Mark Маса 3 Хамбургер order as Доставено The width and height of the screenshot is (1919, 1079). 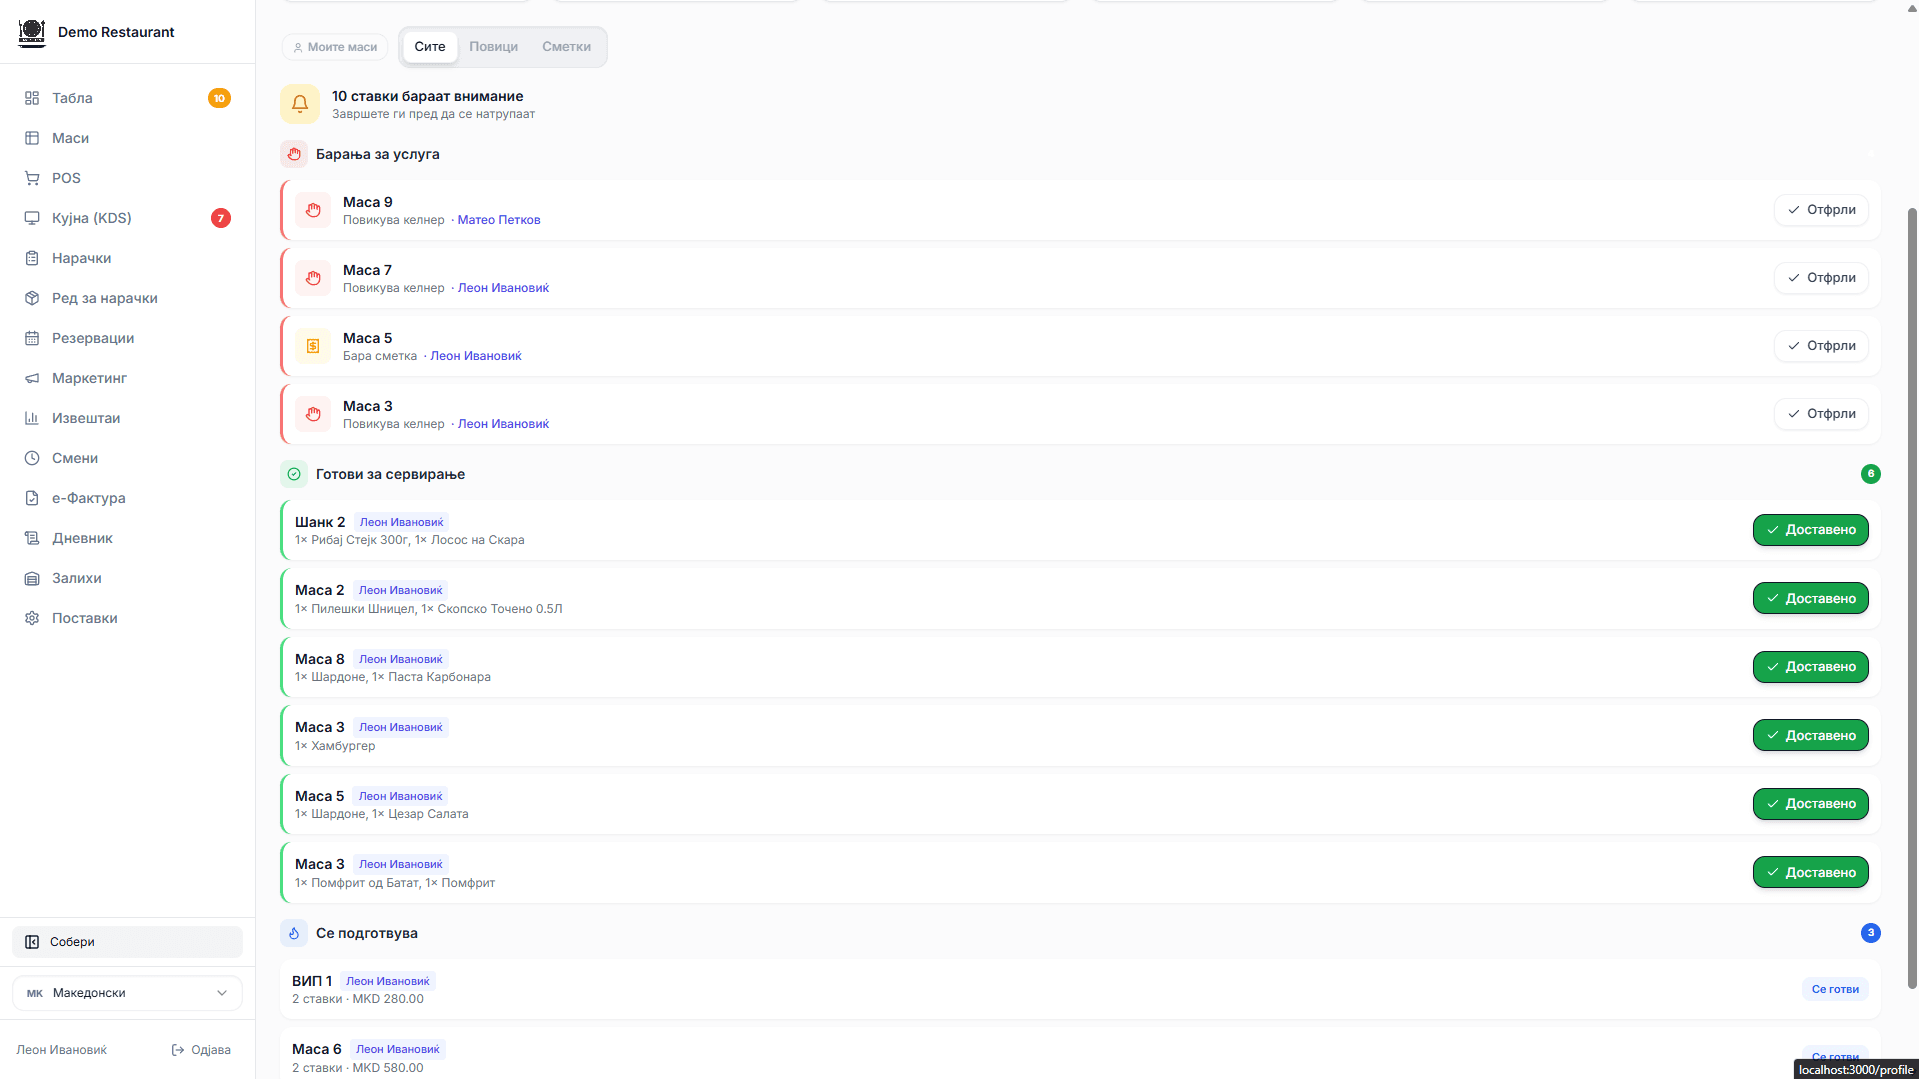coord(1810,736)
